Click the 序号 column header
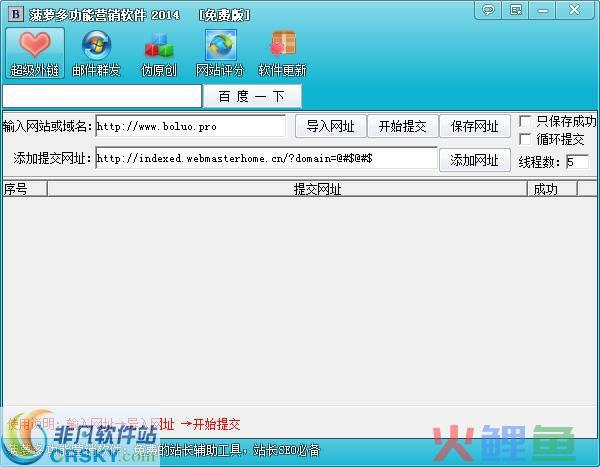 coord(25,189)
